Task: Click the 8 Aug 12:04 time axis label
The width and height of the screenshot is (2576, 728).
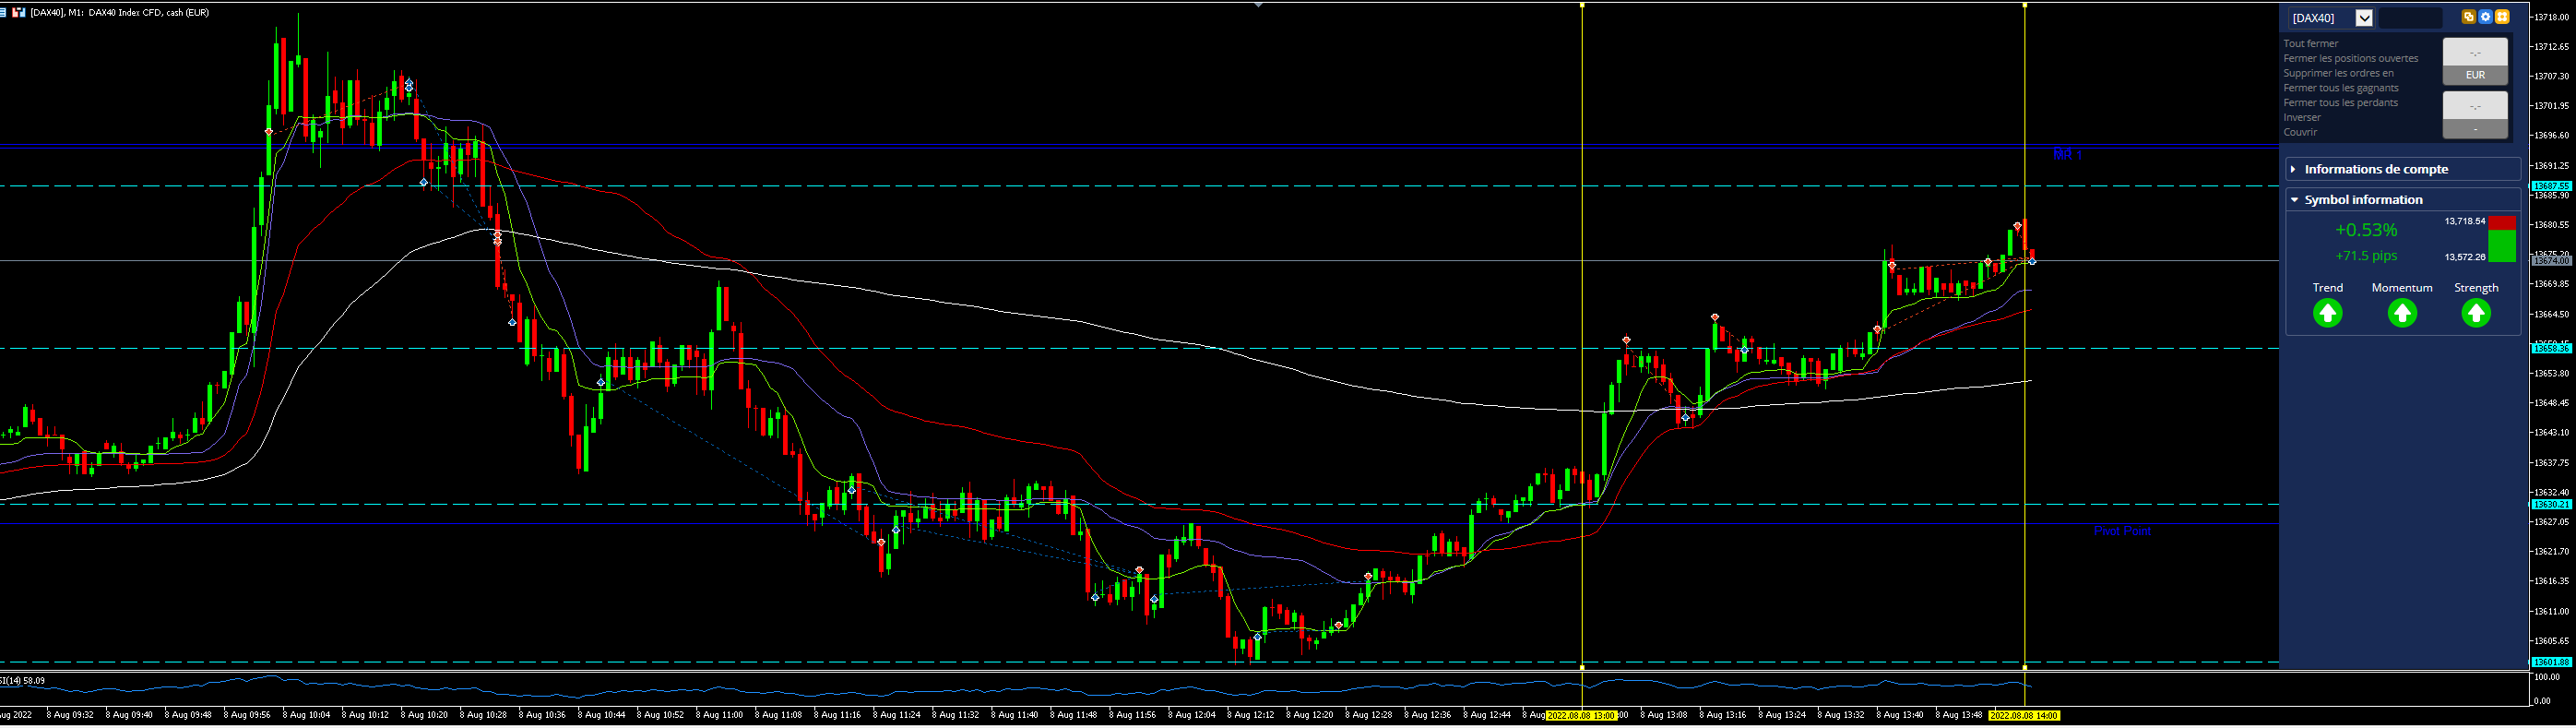Action: pos(1192,715)
